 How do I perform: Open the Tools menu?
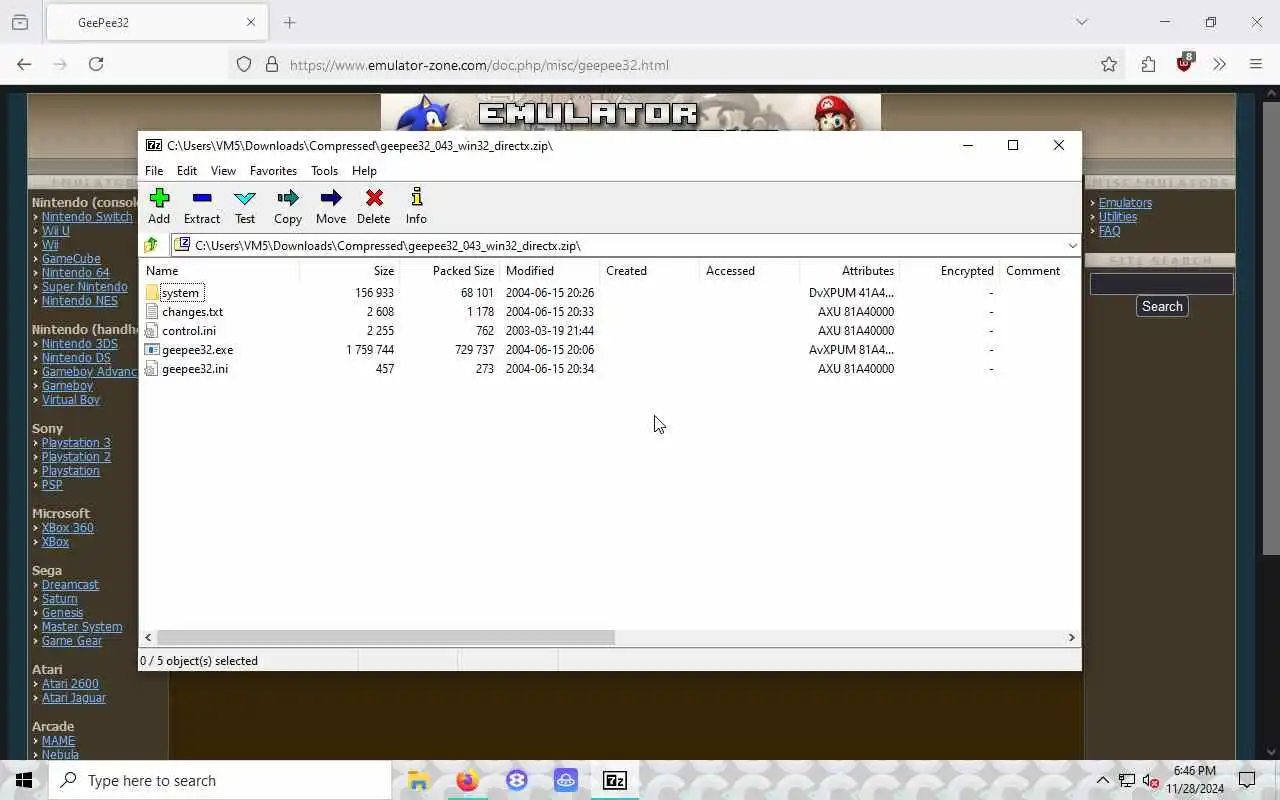(324, 171)
